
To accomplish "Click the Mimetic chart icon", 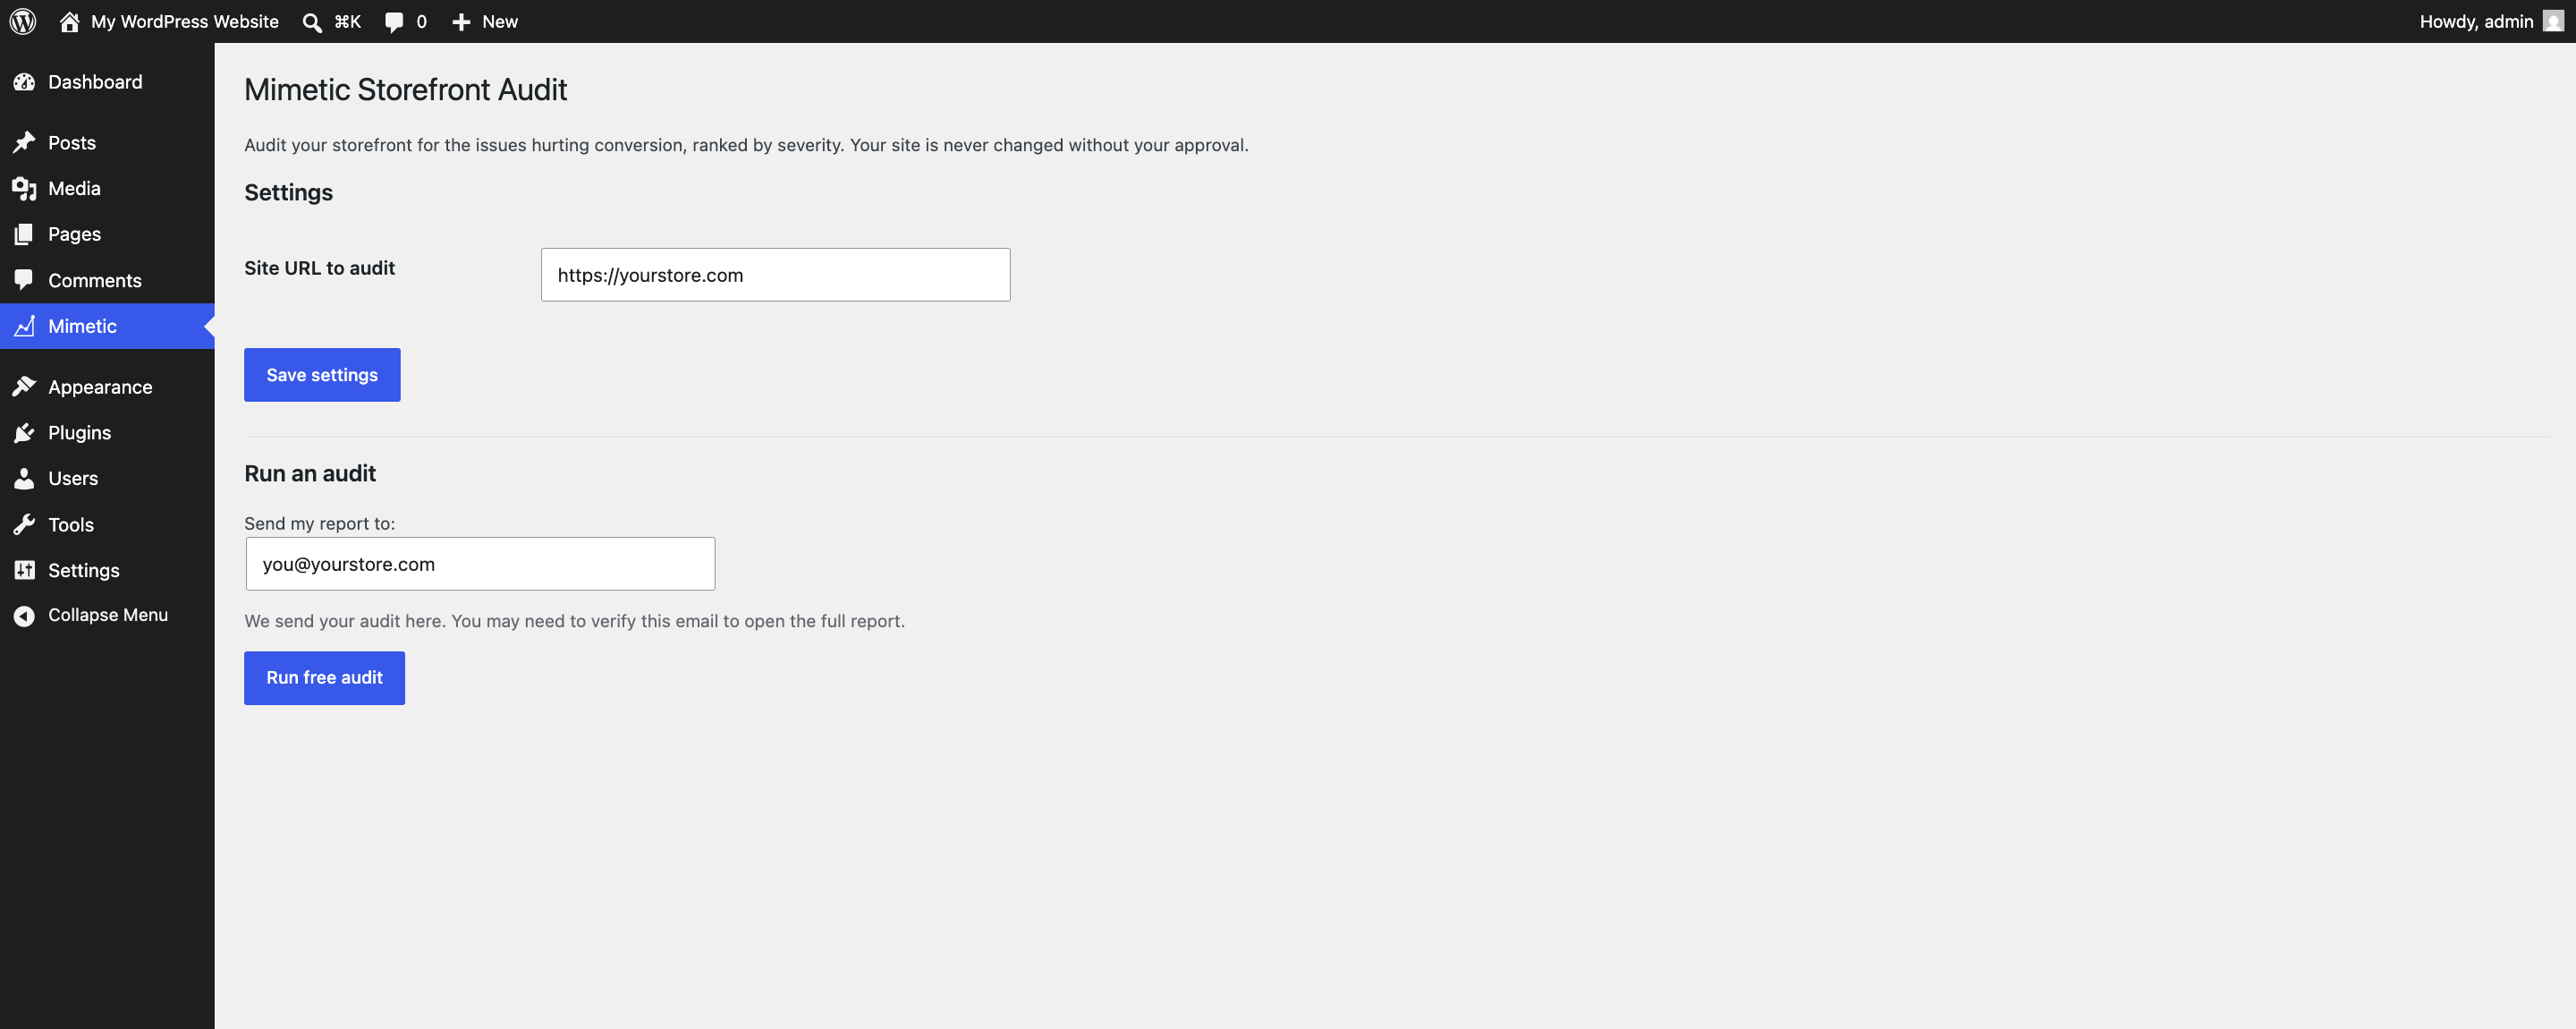I will pos(24,326).
